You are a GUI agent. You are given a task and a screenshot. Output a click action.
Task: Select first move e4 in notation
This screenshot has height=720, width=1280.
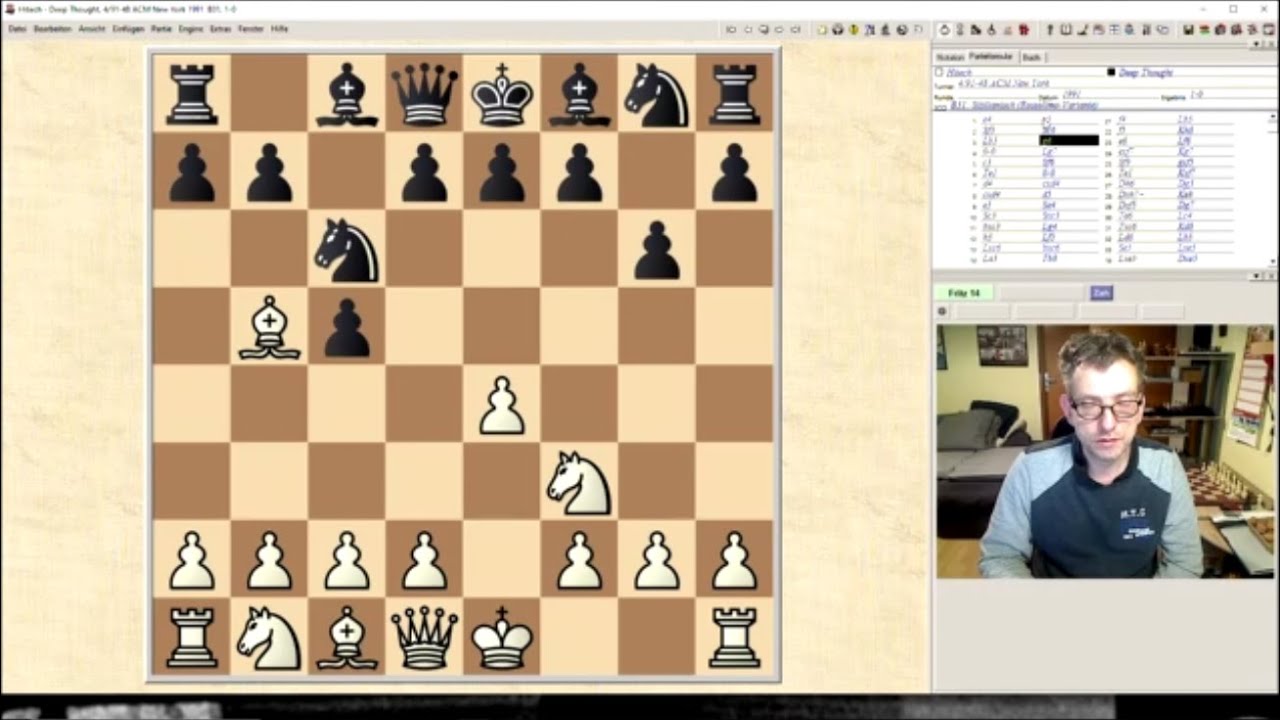pos(987,120)
